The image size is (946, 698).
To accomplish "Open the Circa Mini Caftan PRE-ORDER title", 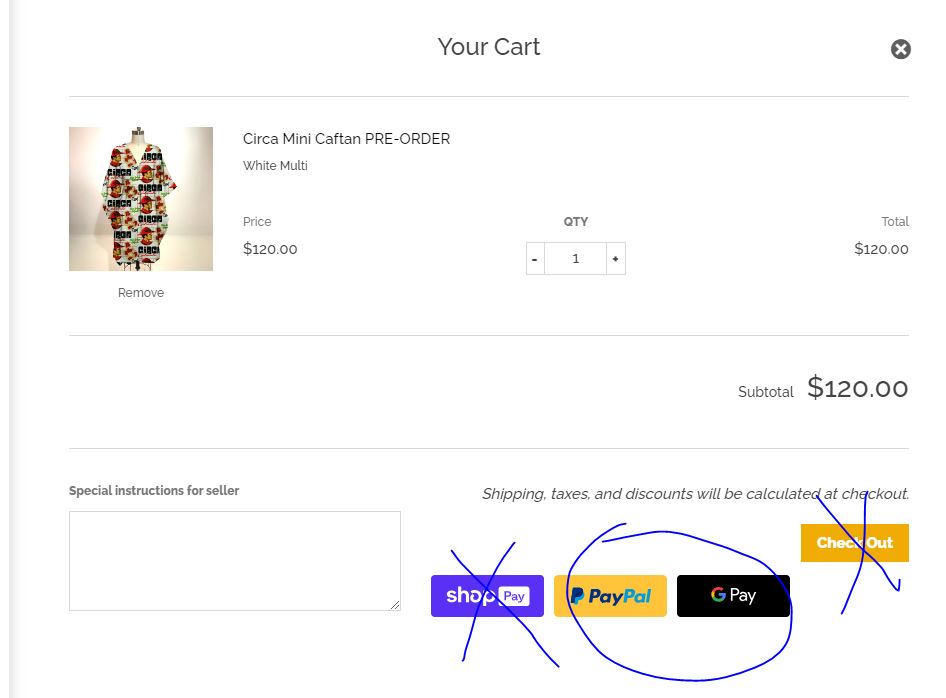I will 346,139.
